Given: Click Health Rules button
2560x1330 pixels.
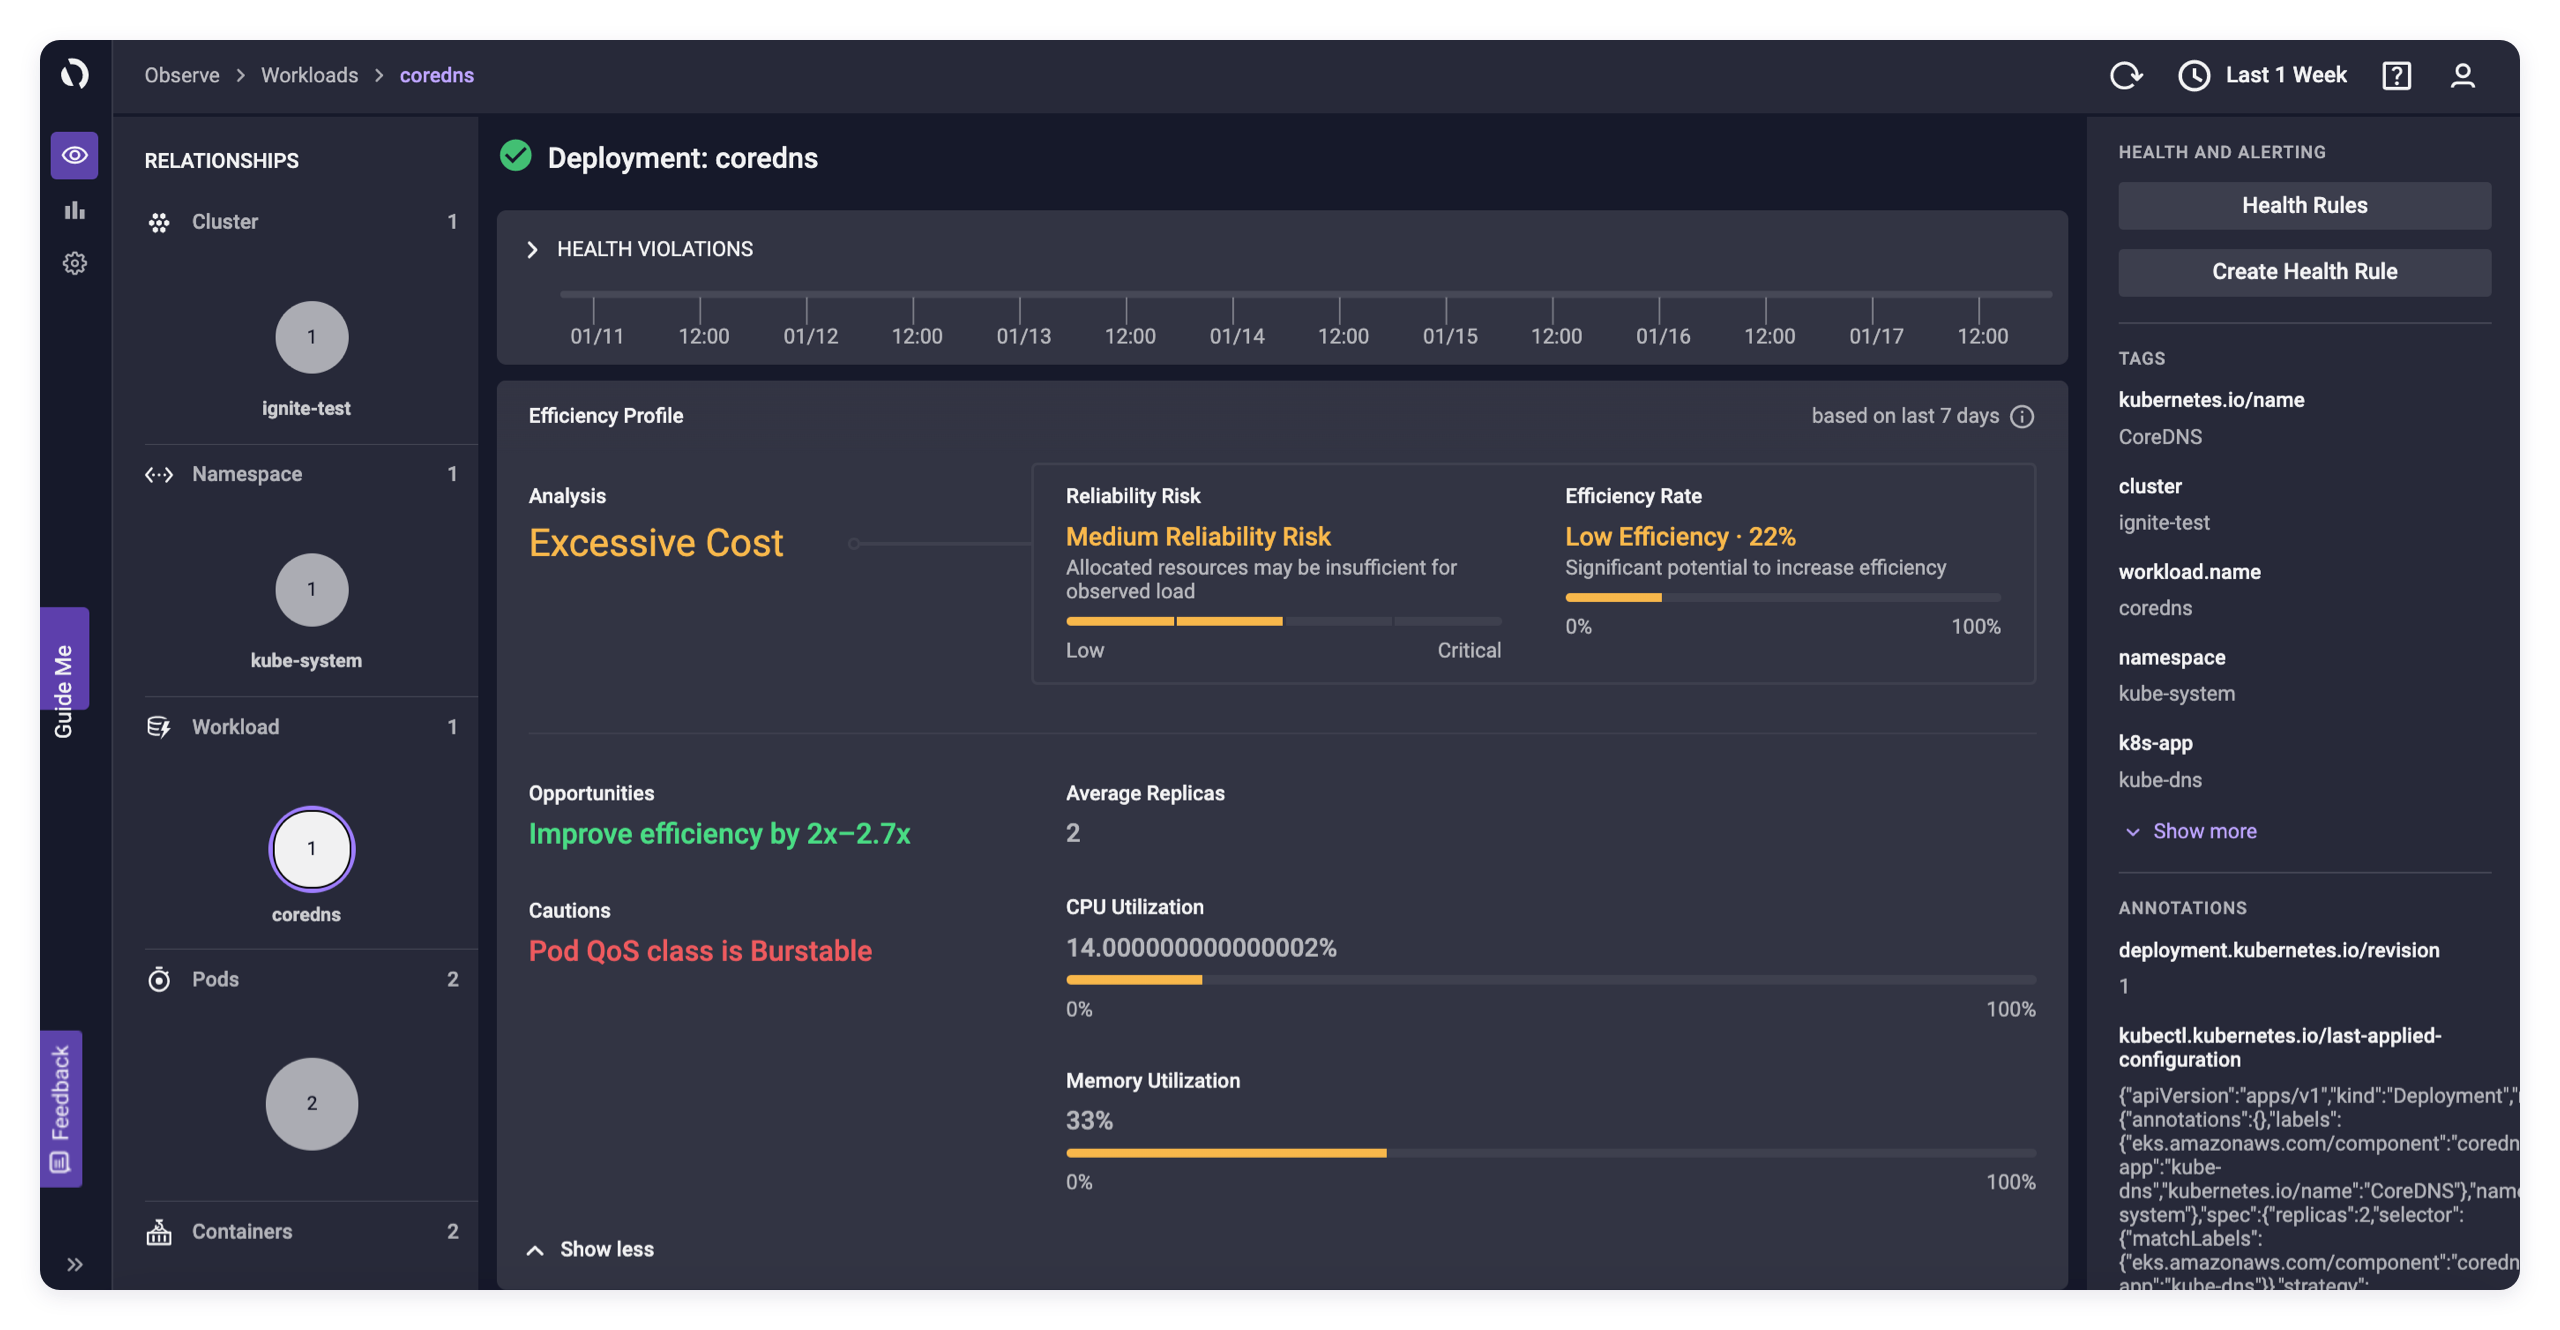Looking at the screenshot, I should [x=2304, y=205].
